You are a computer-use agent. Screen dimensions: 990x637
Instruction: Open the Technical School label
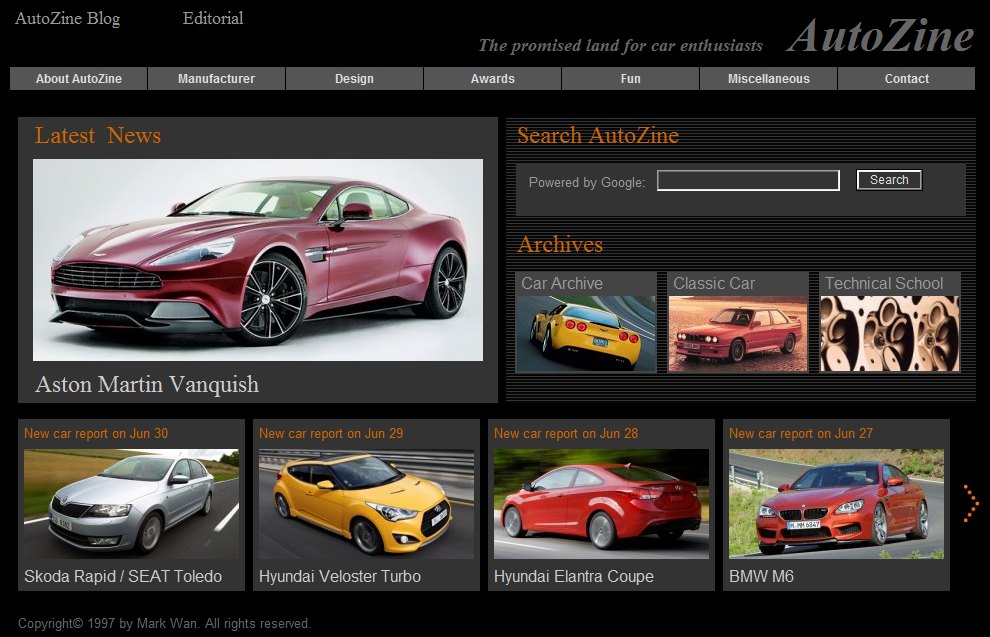884,283
